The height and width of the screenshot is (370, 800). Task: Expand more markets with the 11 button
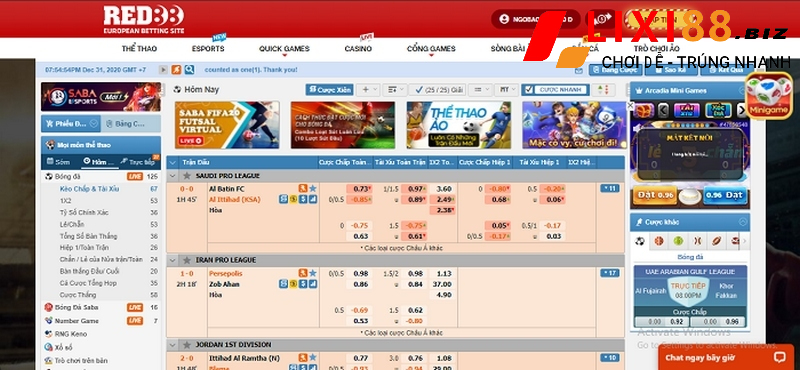tap(610, 188)
